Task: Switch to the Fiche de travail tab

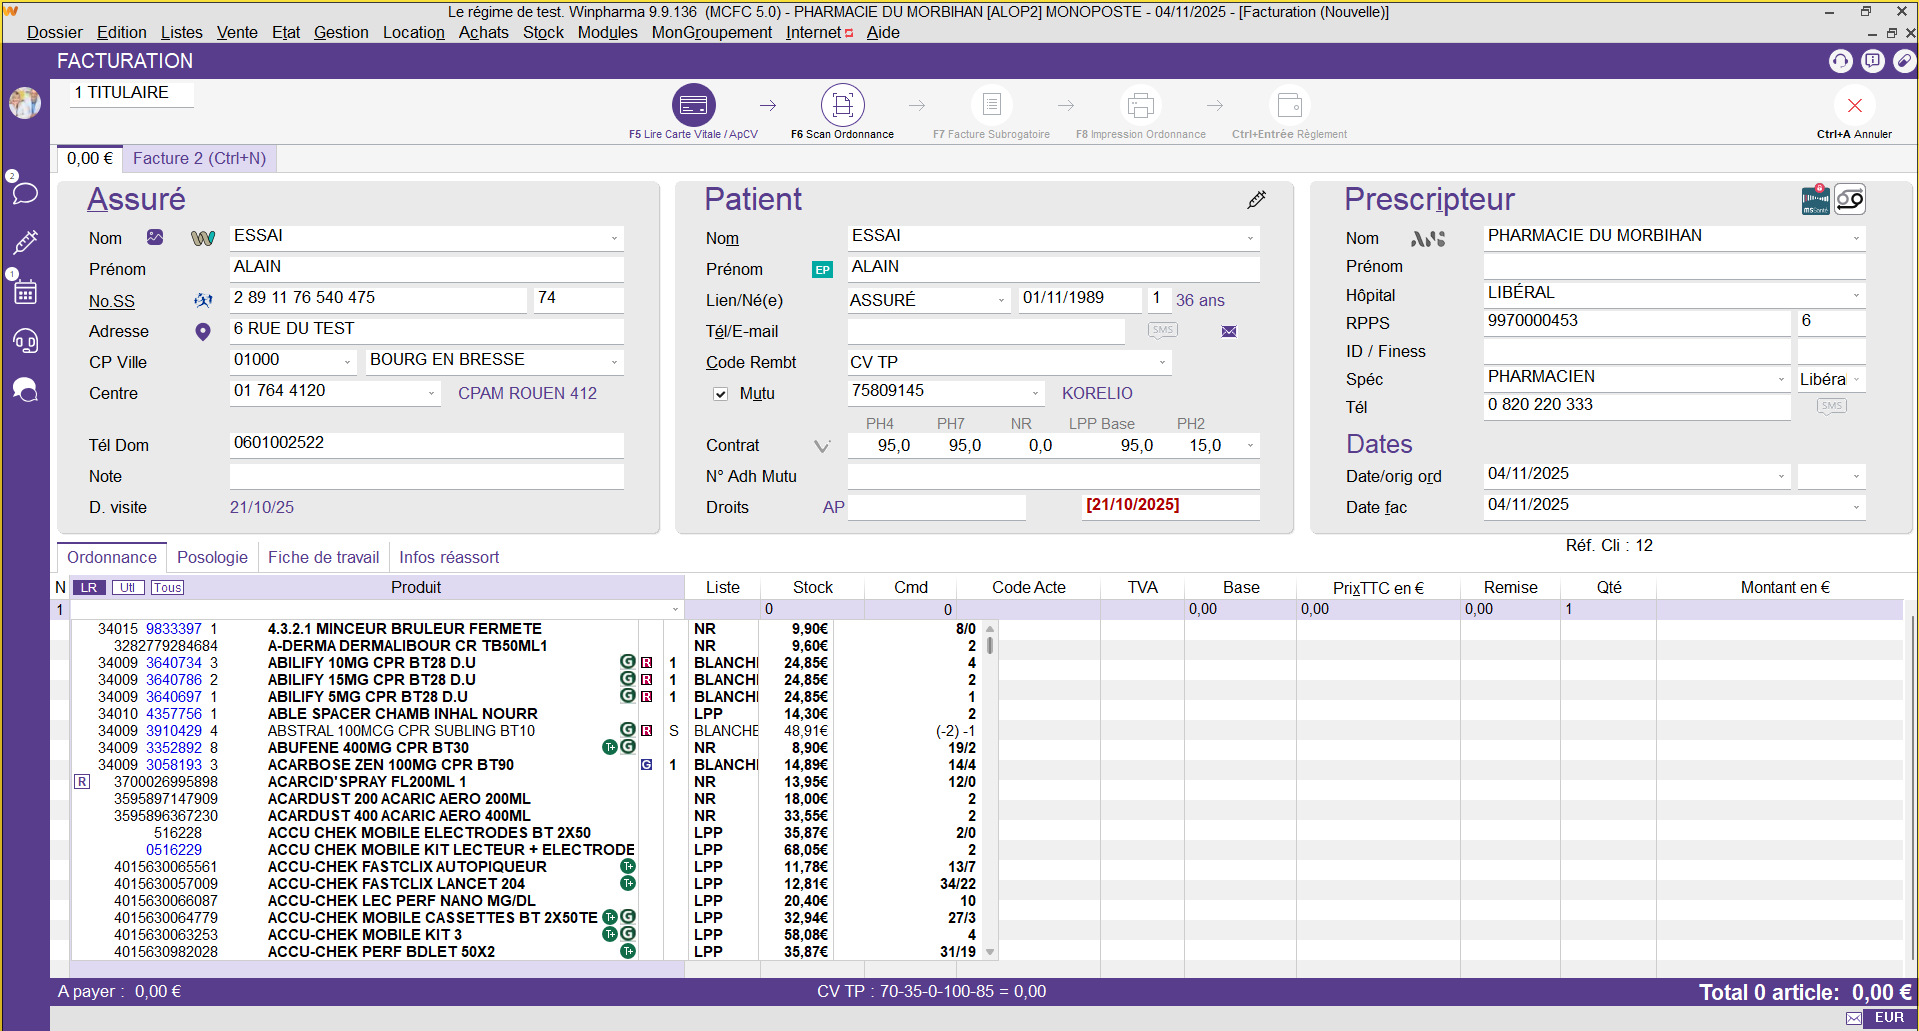Action: coord(323,557)
